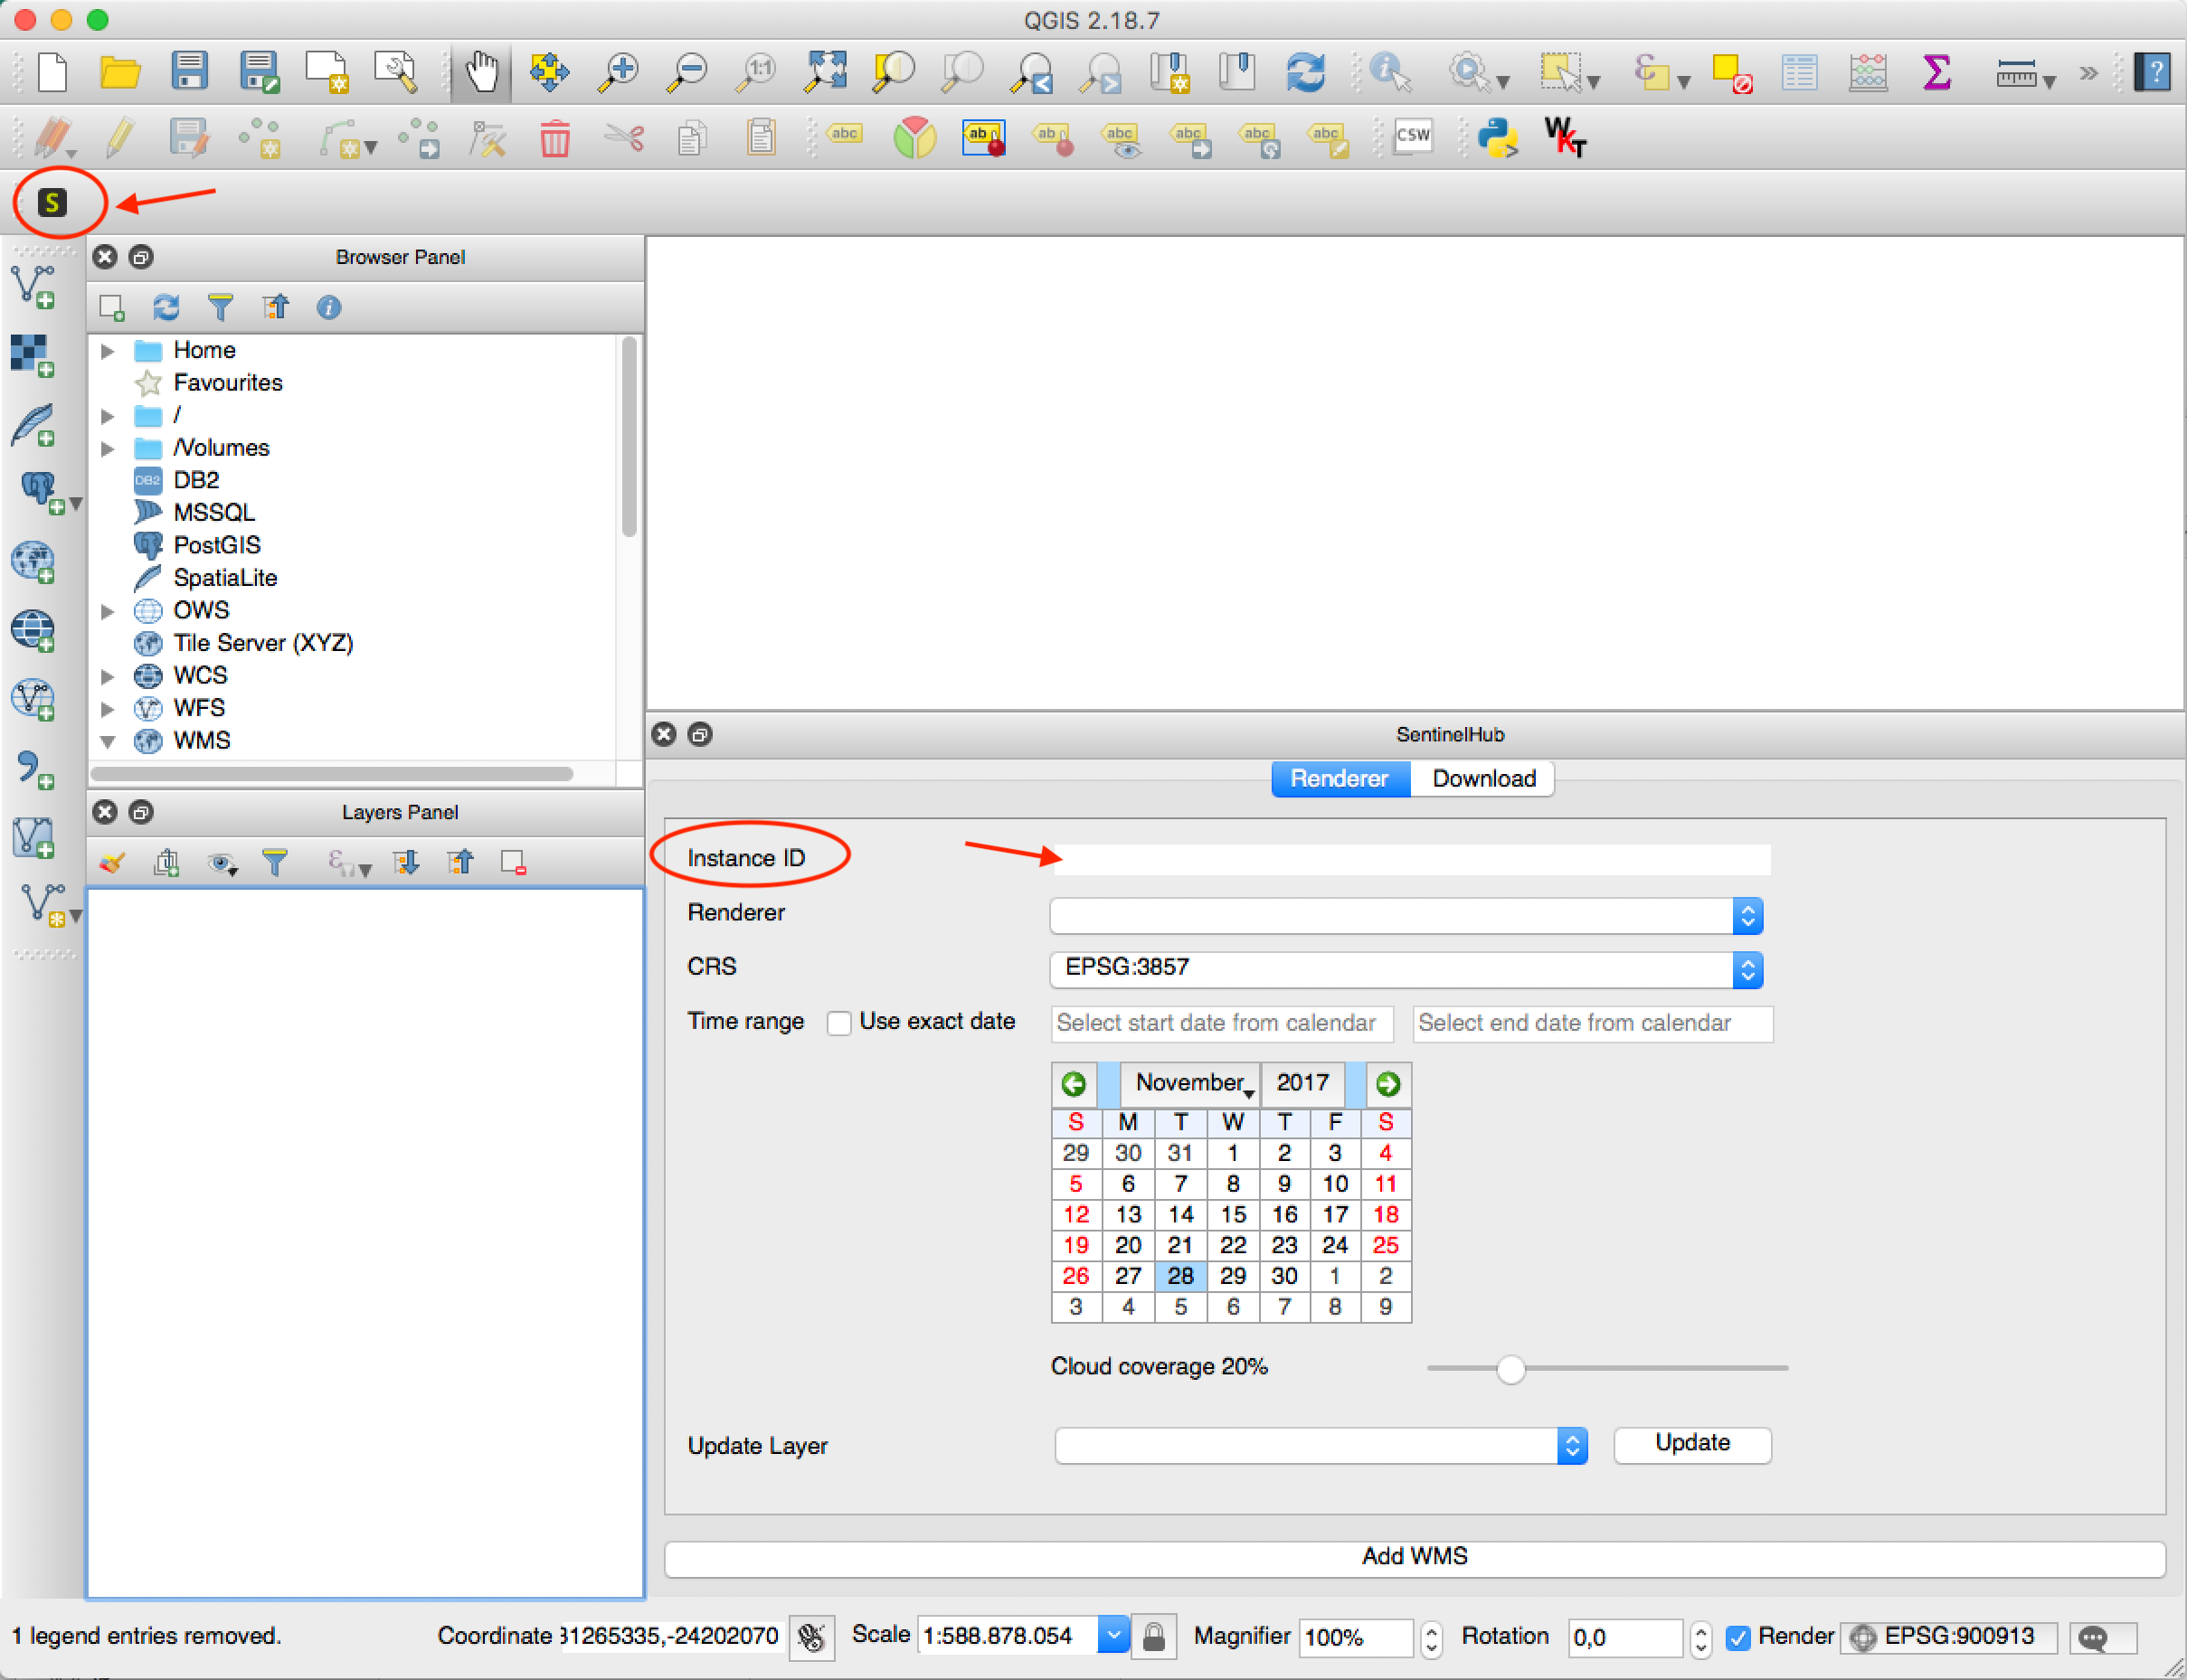The width and height of the screenshot is (2187, 1680).
Task: Select Tile Server (XYZ) in browser
Action: (263, 643)
